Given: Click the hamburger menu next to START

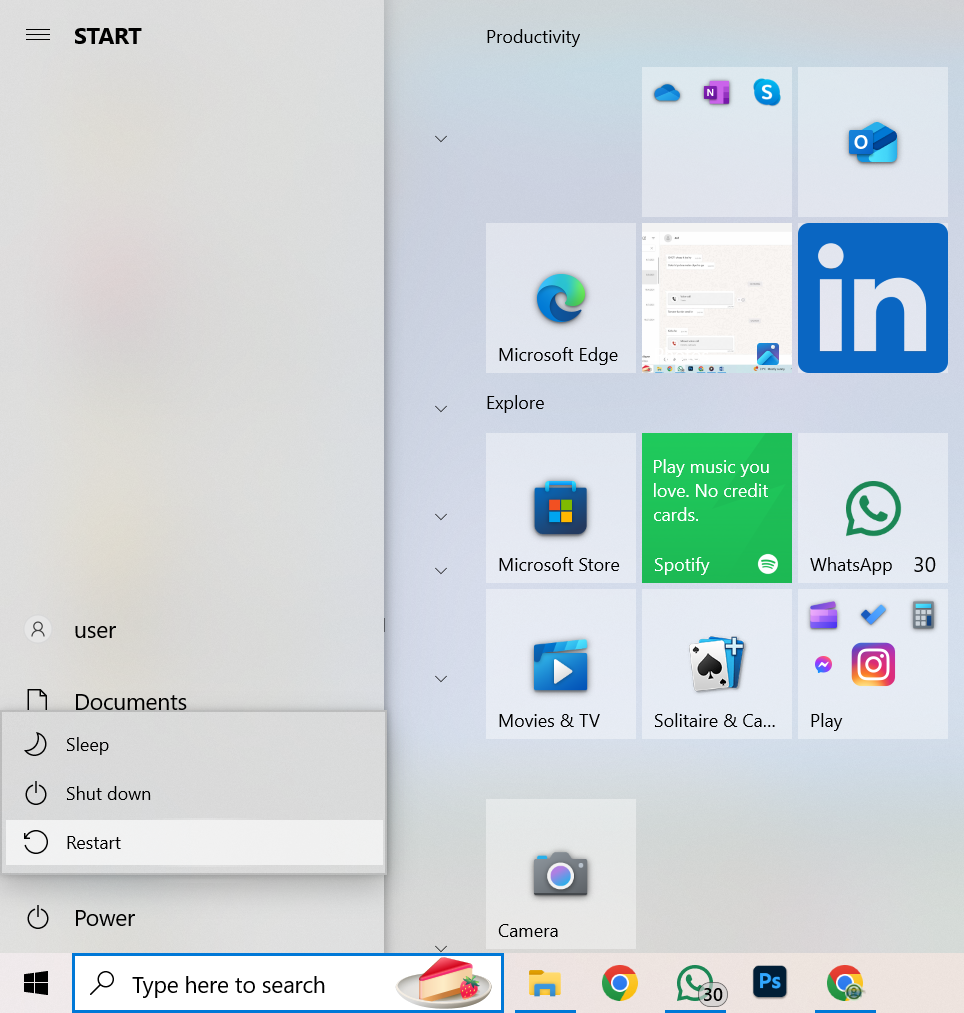Looking at the screenshot, I should point(37,35).
